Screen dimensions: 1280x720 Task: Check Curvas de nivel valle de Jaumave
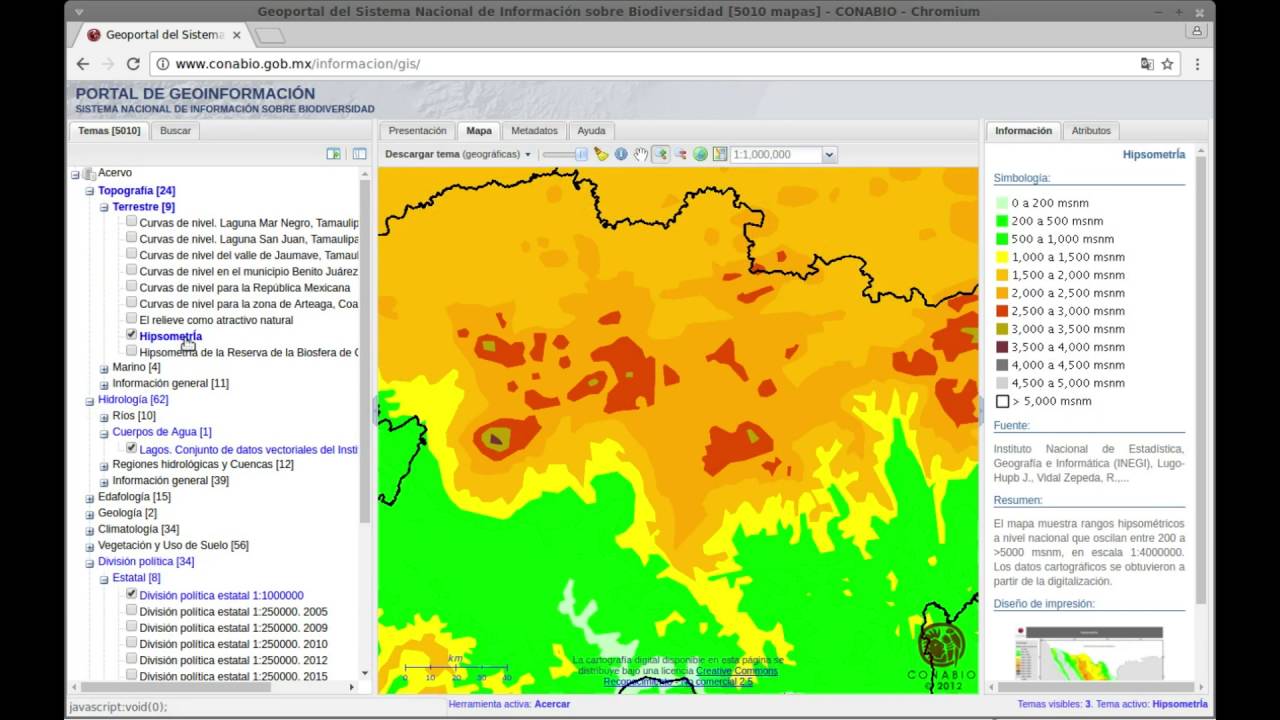pos(132,254)
